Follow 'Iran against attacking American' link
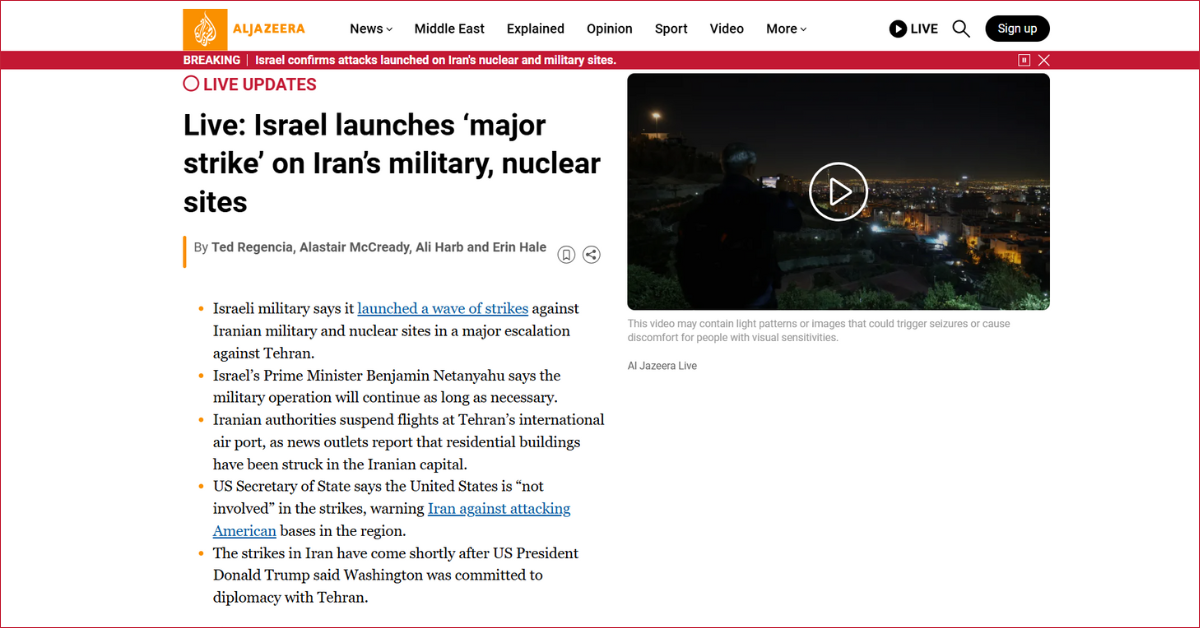 392,520
